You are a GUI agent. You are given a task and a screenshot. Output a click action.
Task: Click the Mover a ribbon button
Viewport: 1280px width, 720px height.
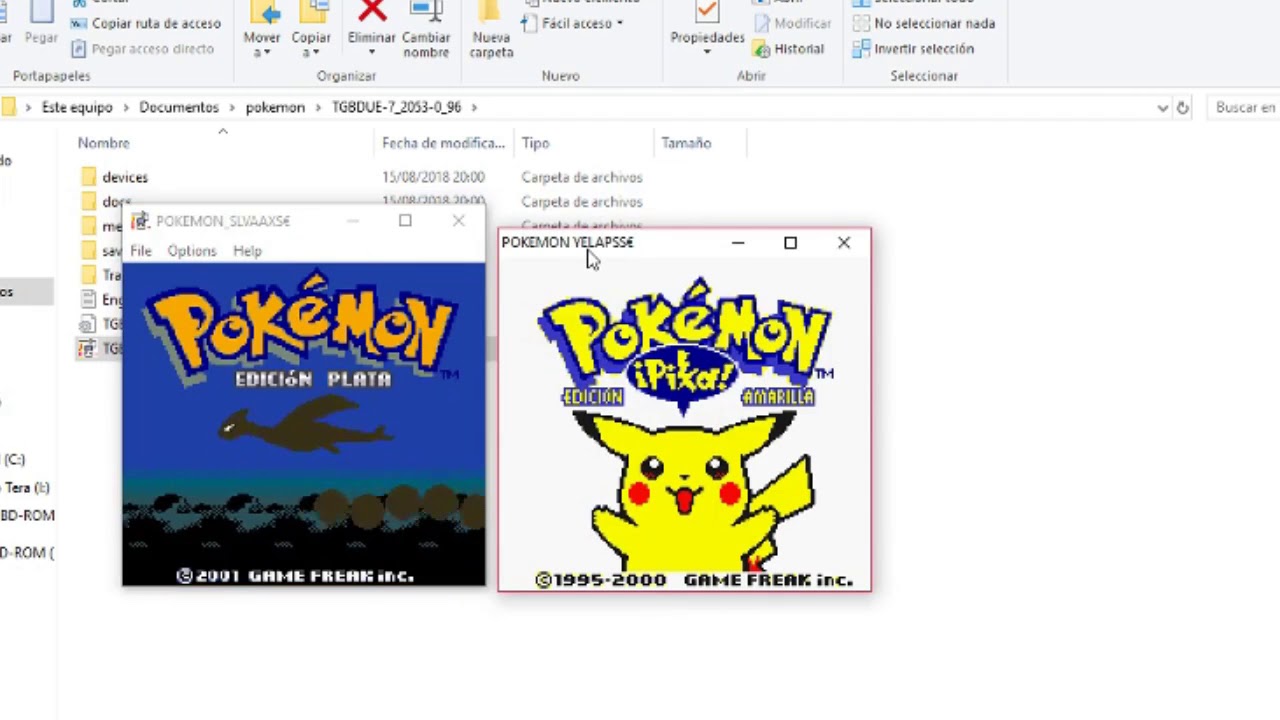(262, 30)
